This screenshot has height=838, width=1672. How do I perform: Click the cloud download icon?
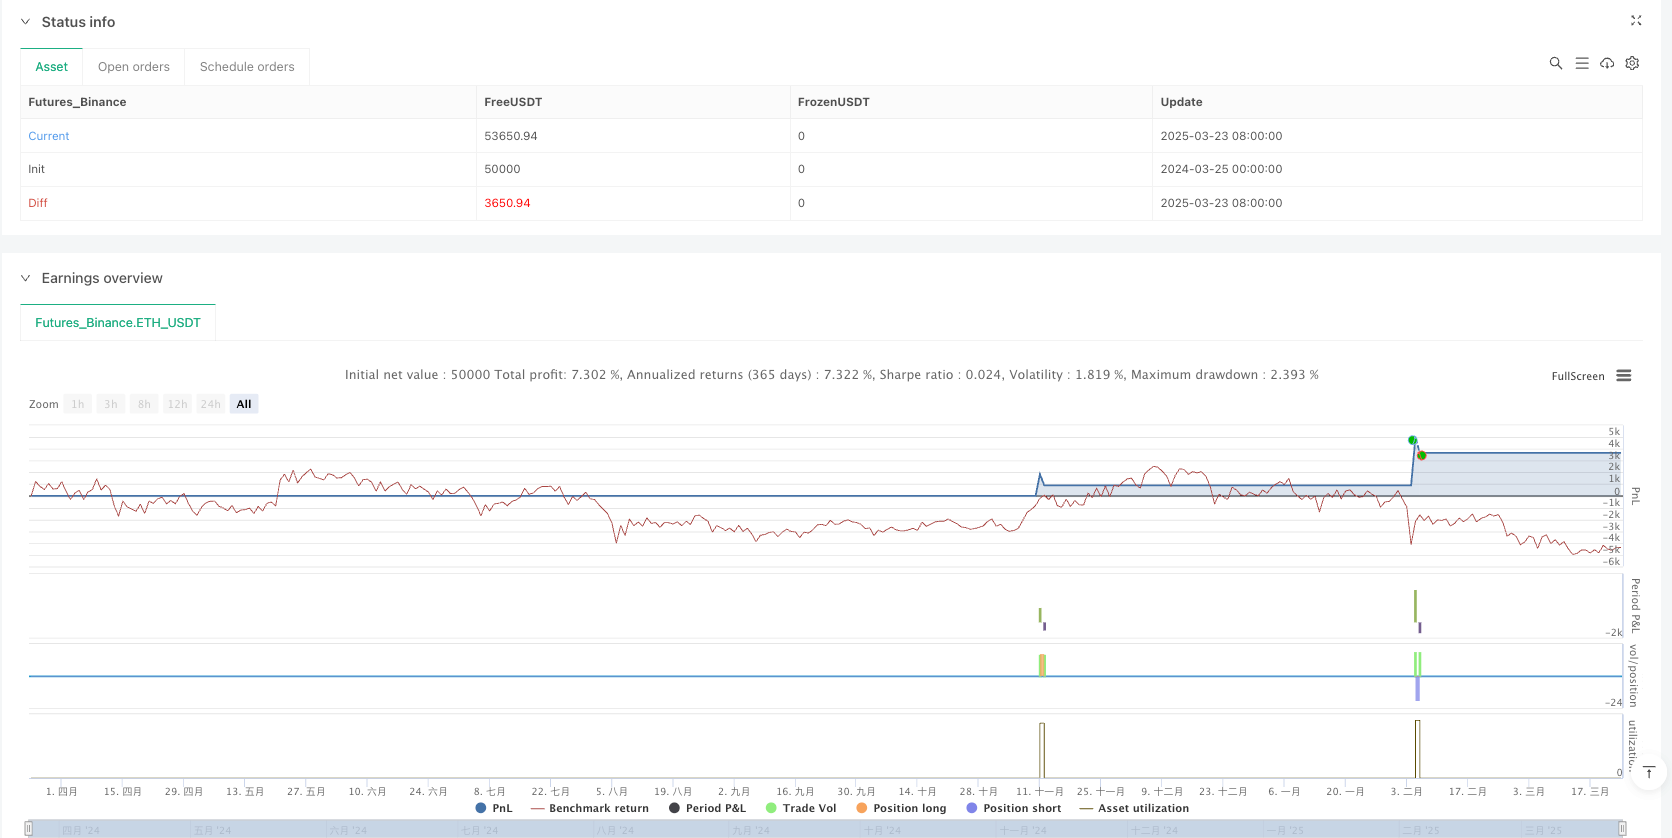(x=1607, y=63)
